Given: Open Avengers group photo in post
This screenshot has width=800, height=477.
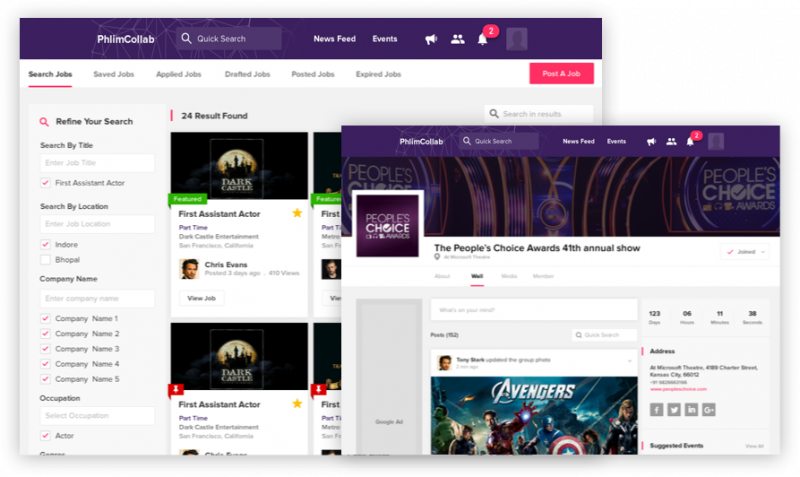Looking at the screenshot, I should (534, 415).
